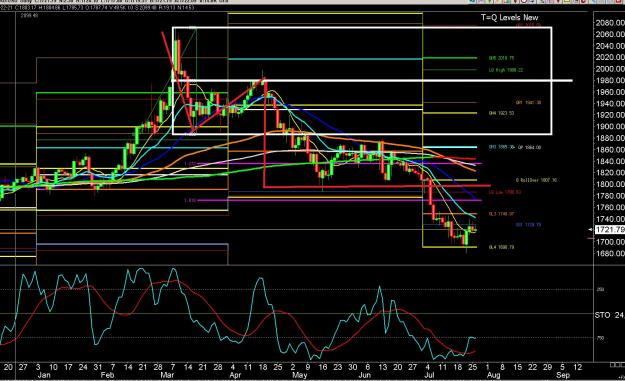The height and width of the screenshot is (381, 625).
Task: Click the May month label on time axis
Action: [x=300, y=375]
